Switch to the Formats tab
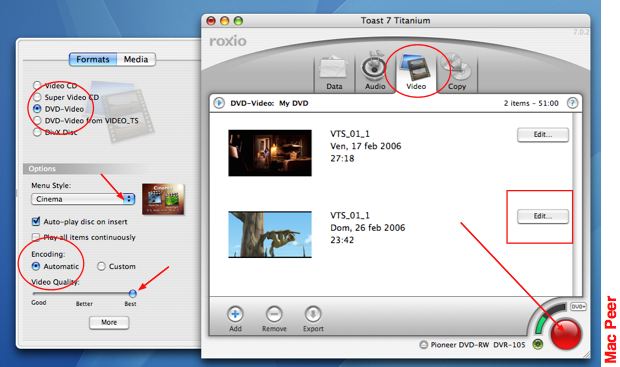The width and height of the screenshot is (620, 367). [93, 59]
